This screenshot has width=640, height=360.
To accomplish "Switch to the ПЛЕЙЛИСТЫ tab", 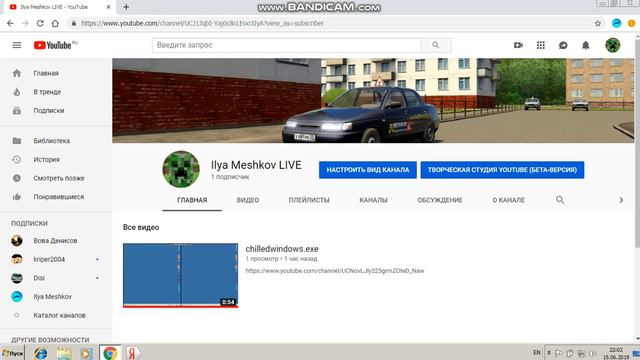I will point(309,200).
